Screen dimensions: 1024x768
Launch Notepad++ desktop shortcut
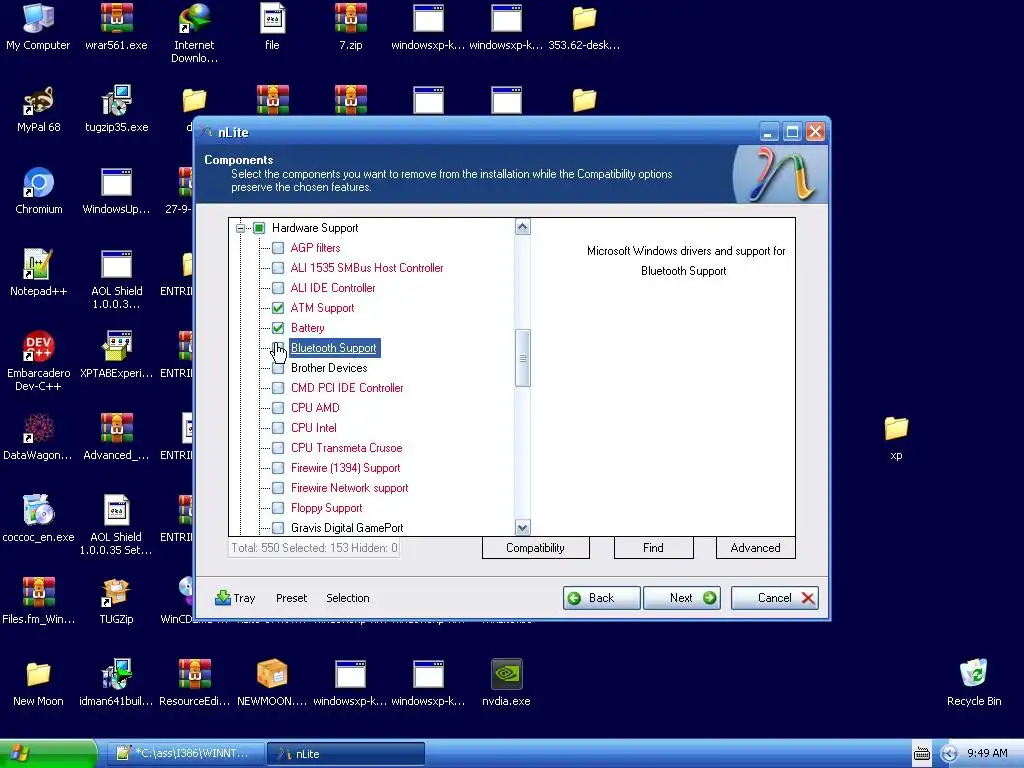pos(38,272)
